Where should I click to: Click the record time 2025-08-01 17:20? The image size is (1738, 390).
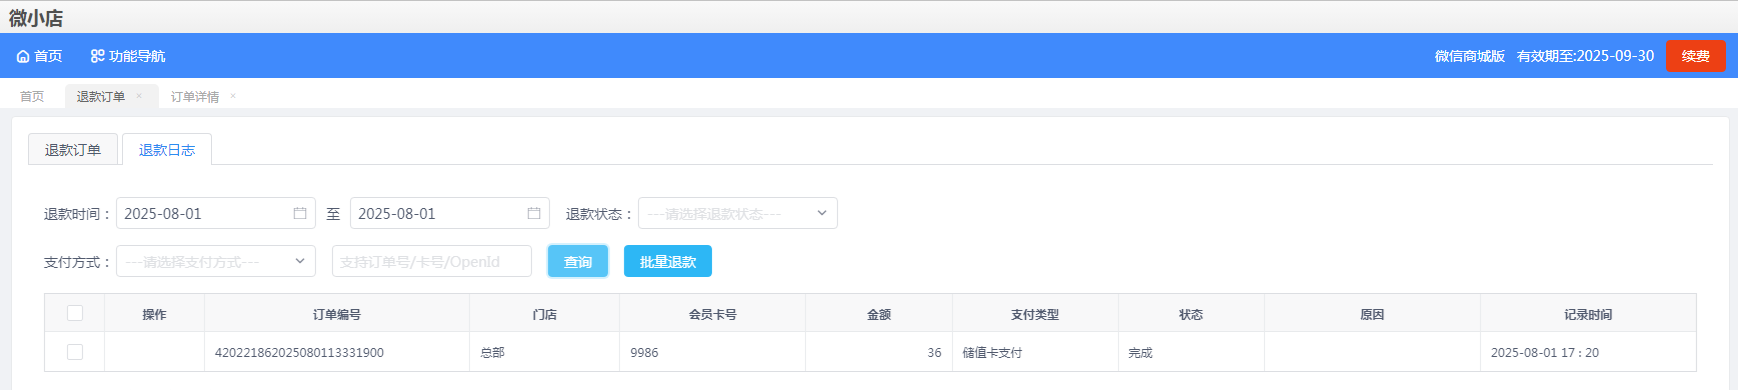[1544, 352]
